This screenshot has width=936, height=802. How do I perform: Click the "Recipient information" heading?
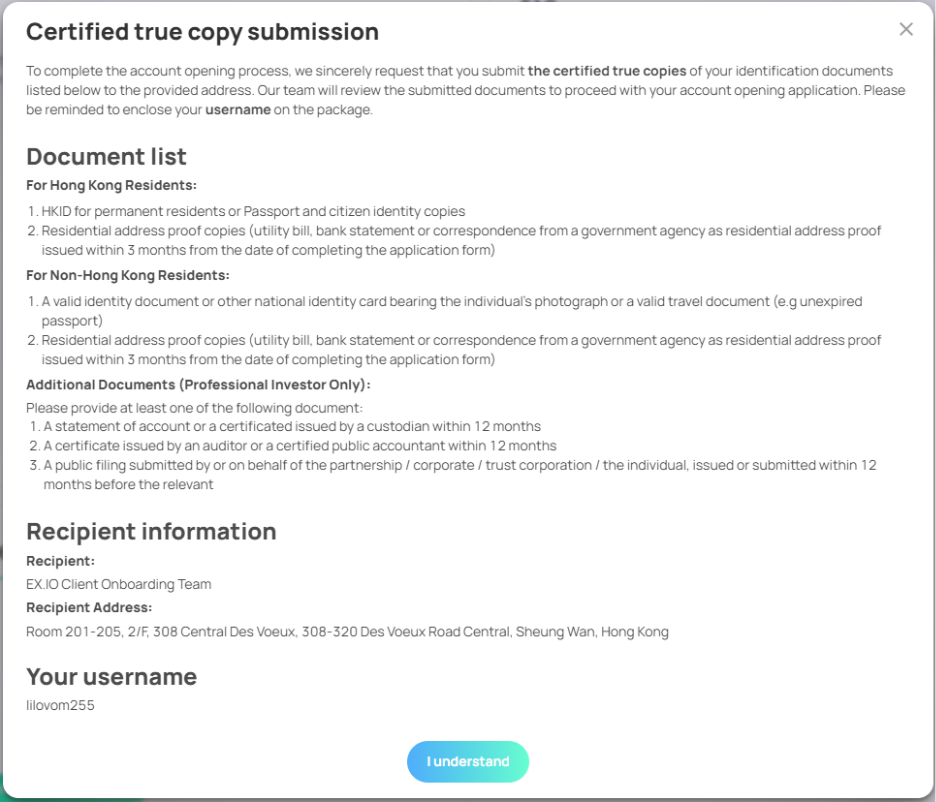pyautogui.click(x=151, y=531)
